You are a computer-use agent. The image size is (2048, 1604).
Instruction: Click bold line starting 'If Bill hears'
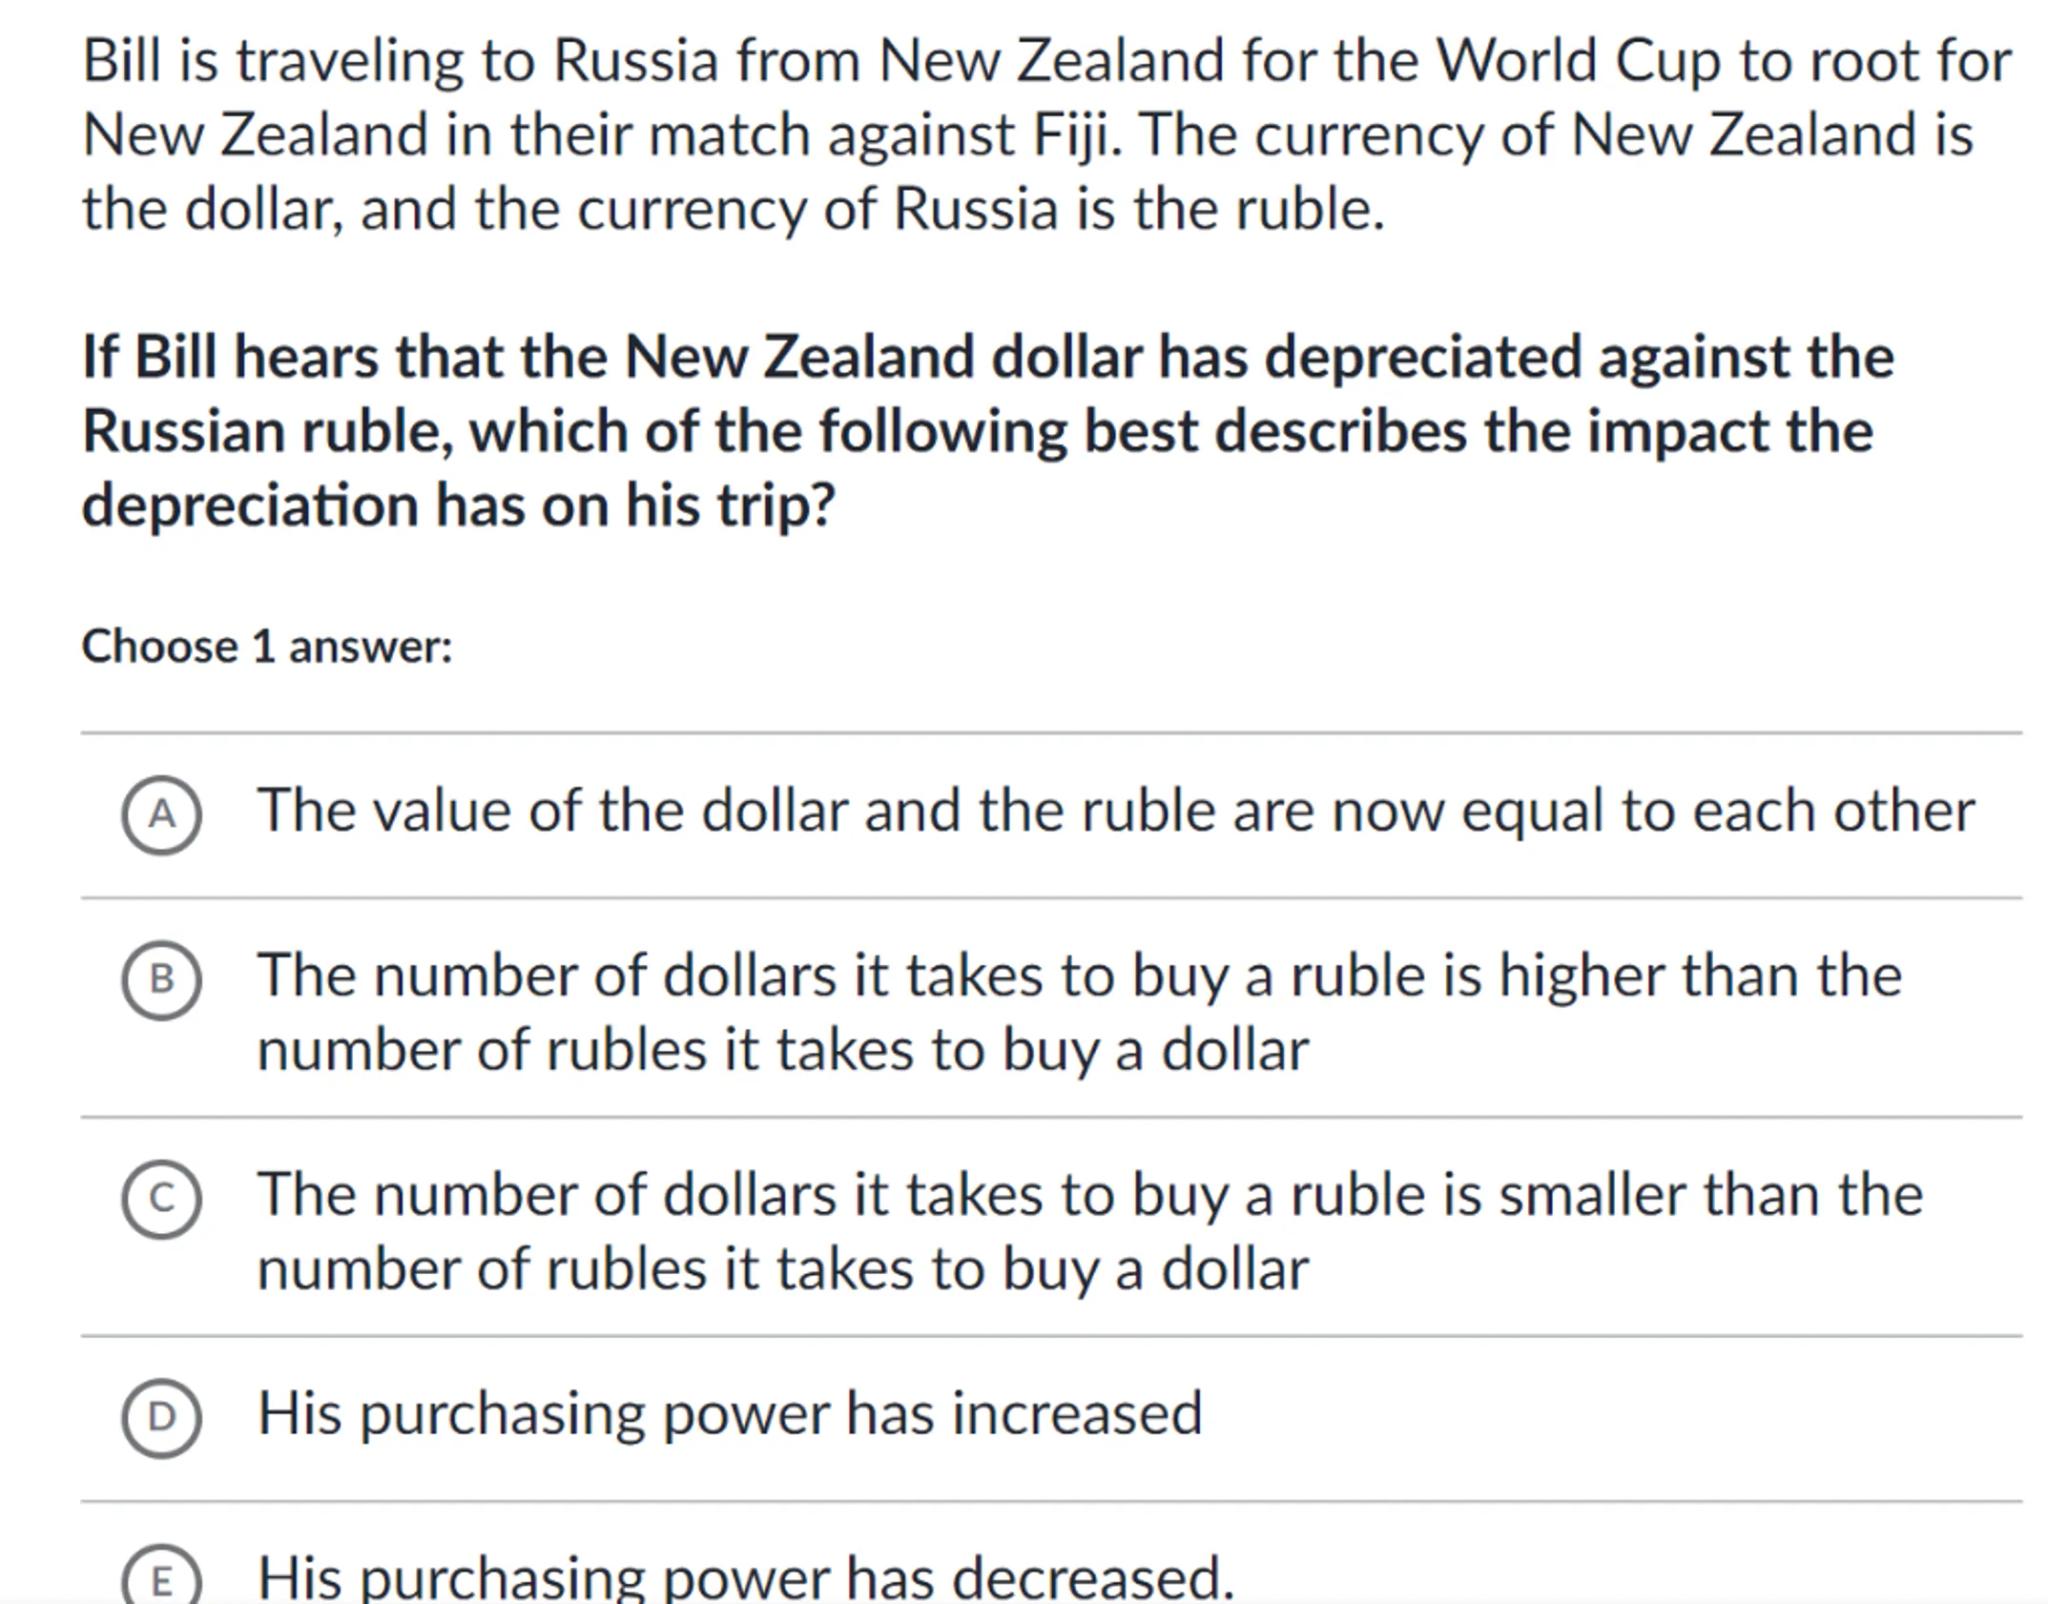(987, 357)
